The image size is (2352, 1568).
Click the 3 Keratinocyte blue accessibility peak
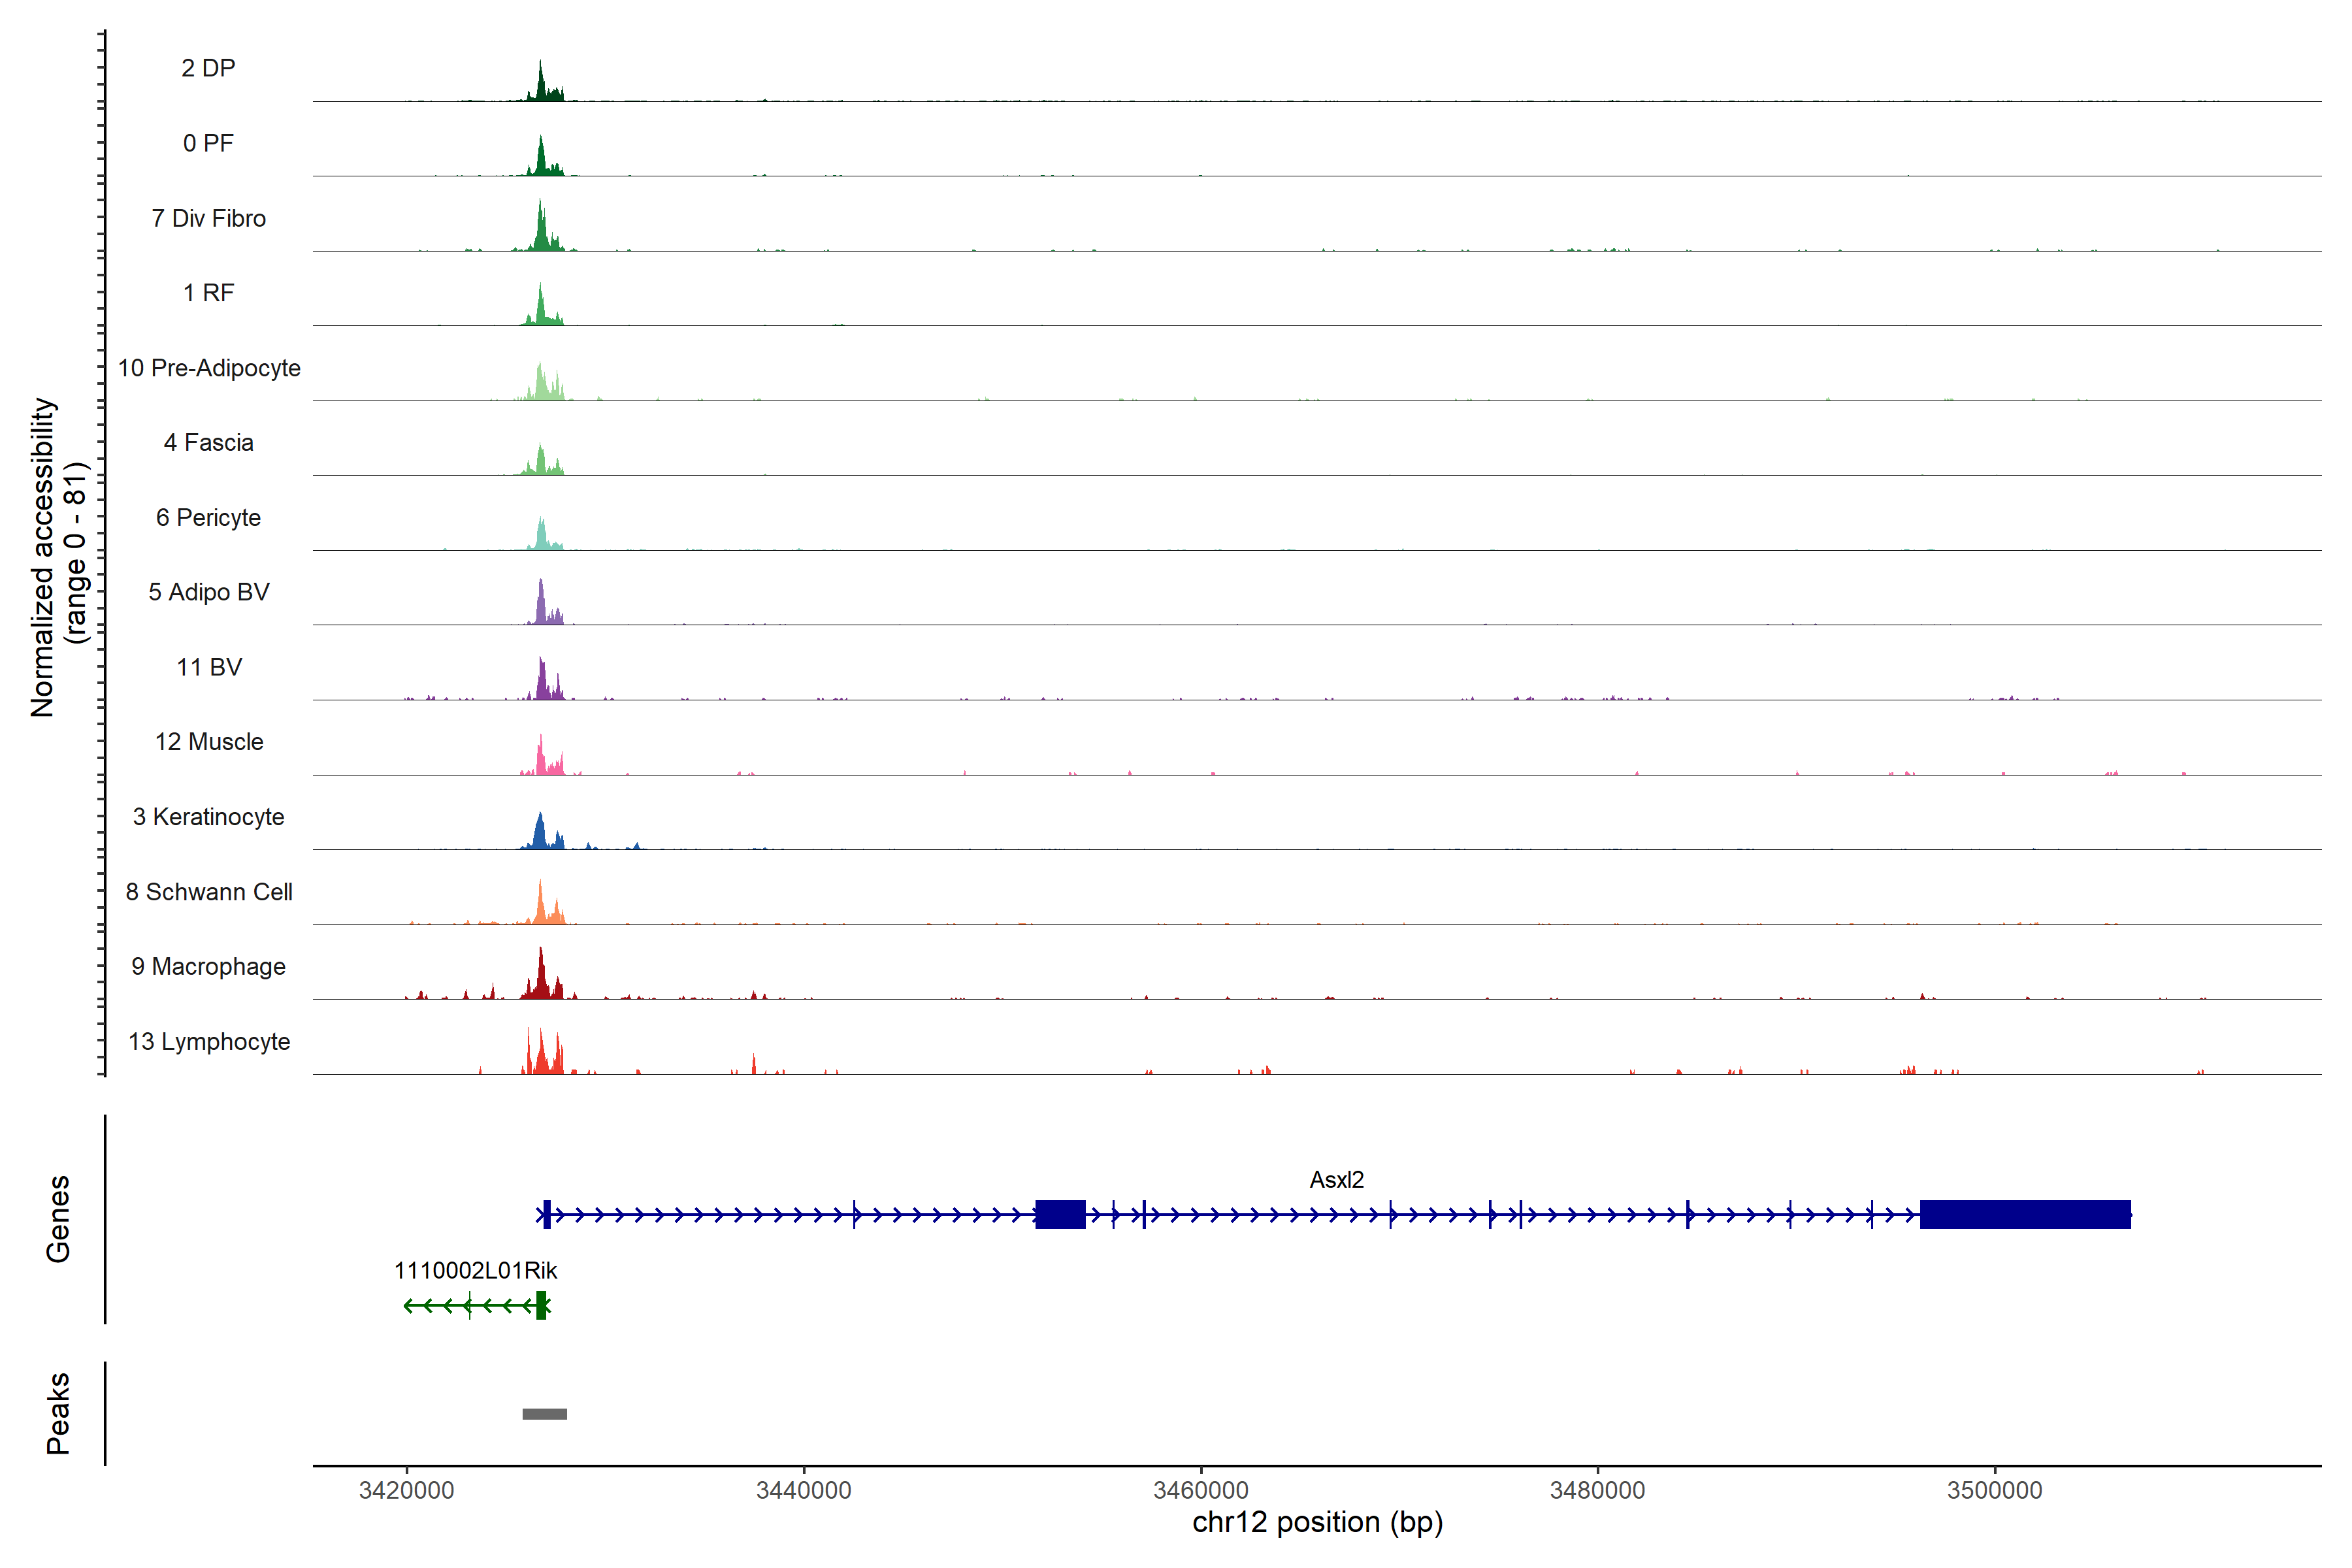click(x=540, y=835)
